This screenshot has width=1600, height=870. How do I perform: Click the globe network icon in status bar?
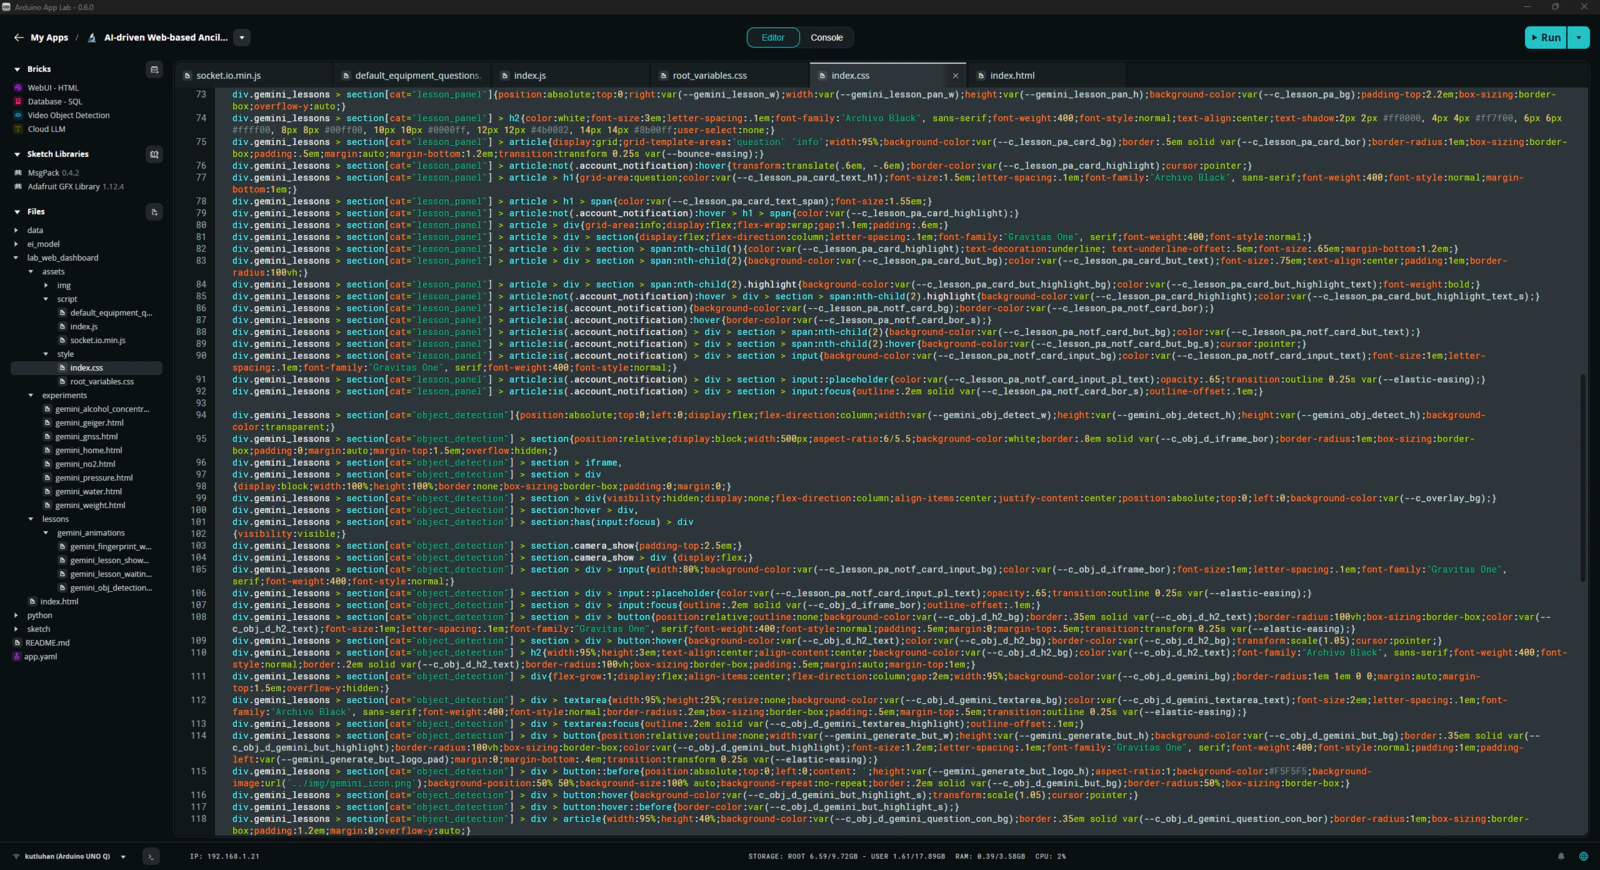pyautogui.click(x=1583, y=856)
